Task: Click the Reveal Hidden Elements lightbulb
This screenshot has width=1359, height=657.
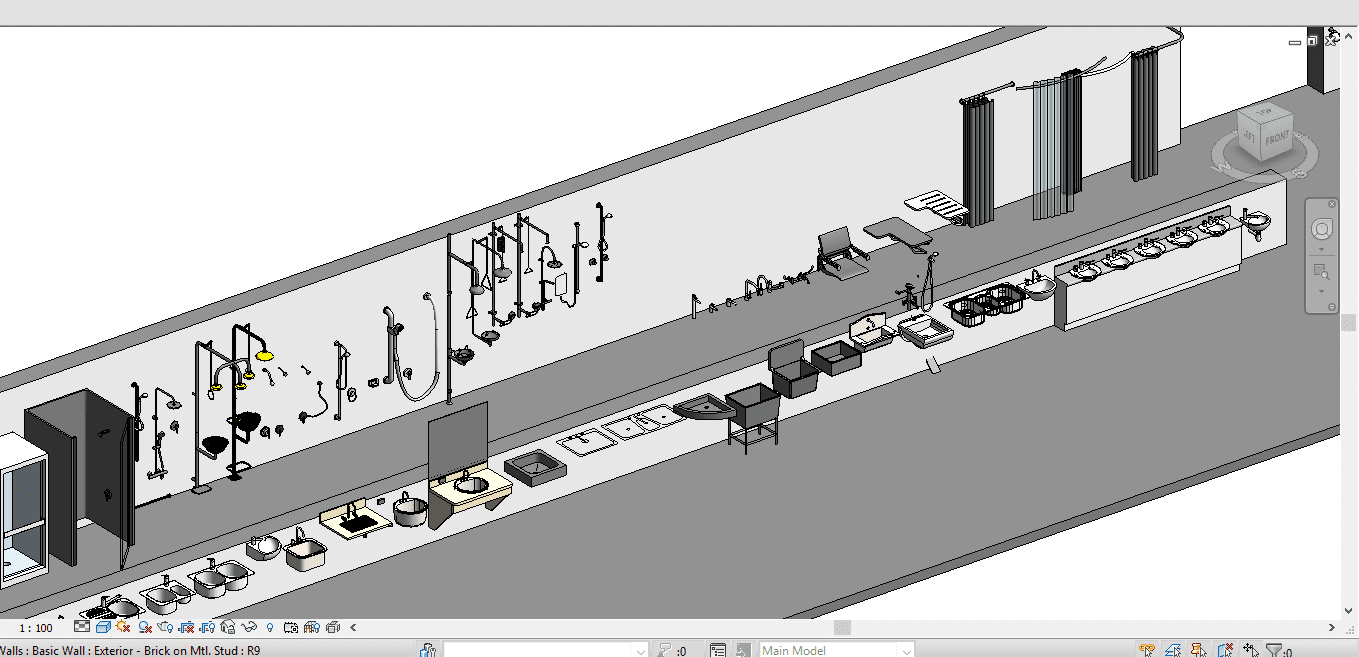Action: (x=270, y=627)
